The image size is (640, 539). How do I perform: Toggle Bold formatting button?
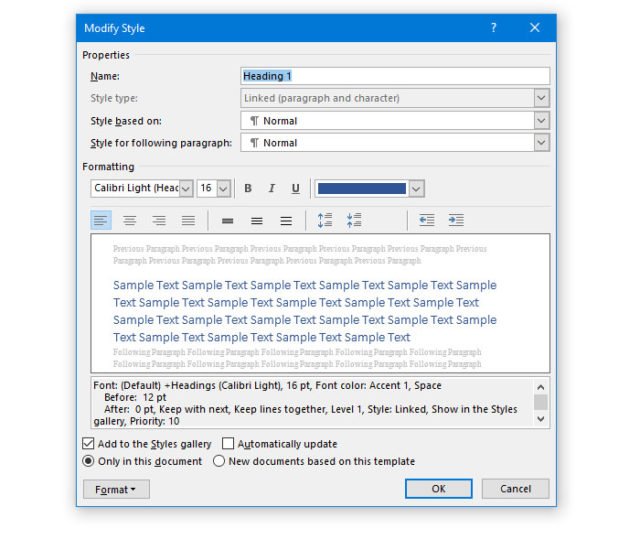click(x=248, y=188)
